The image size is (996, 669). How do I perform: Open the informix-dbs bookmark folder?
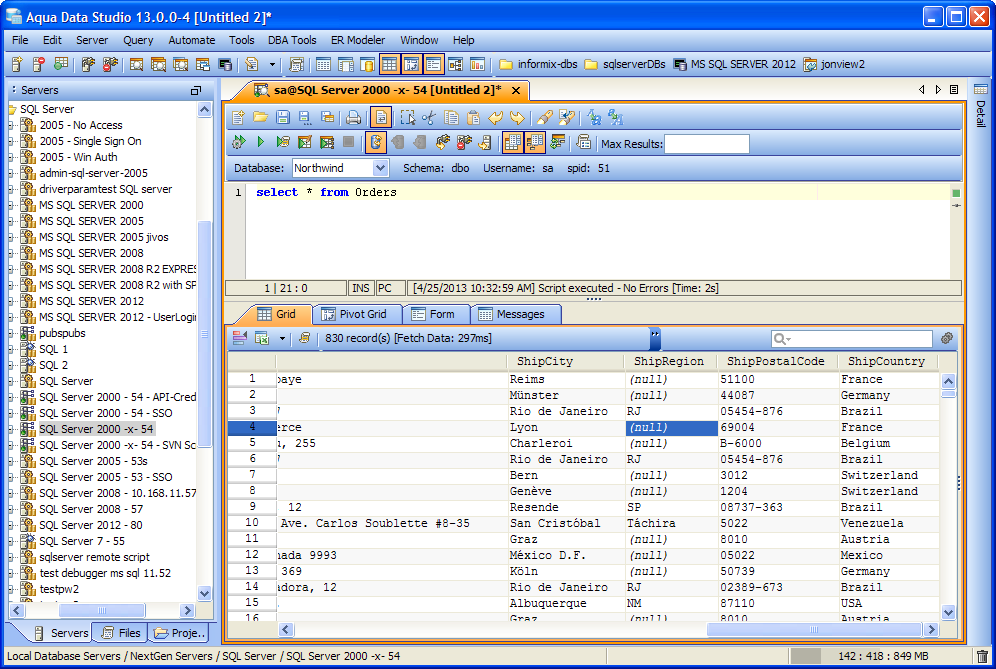(539, 64)
